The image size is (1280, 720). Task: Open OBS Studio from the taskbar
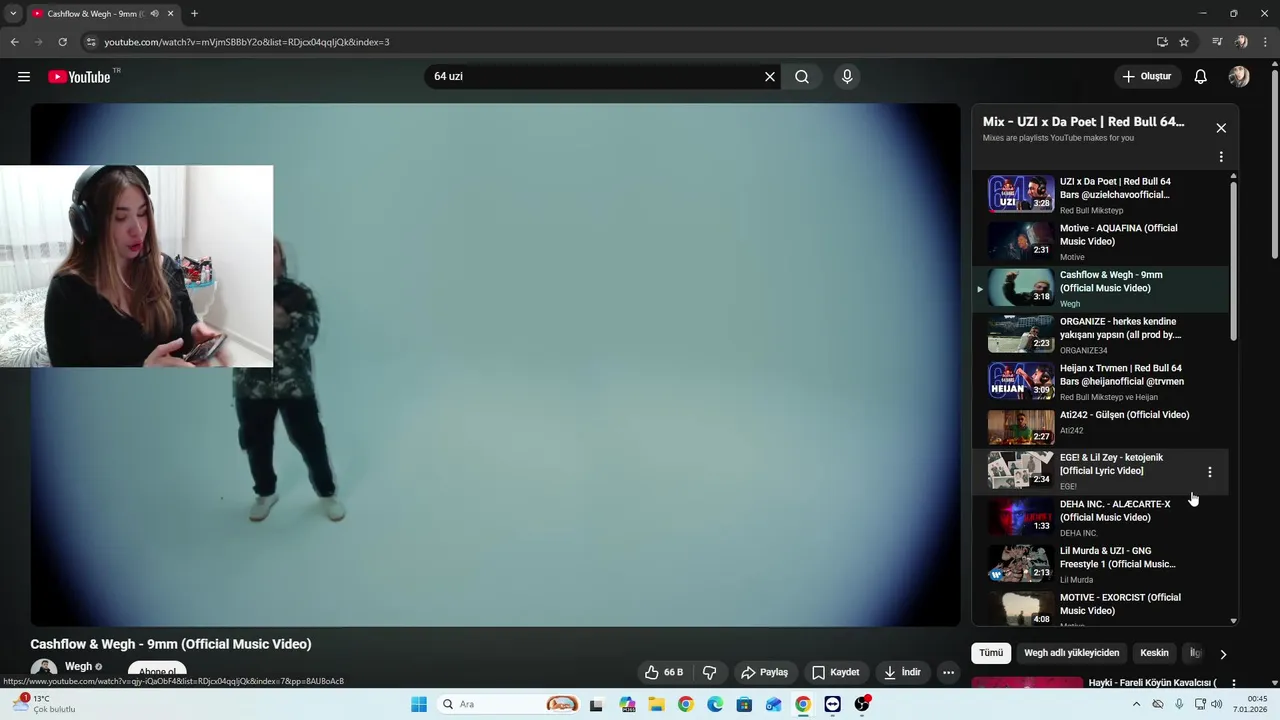[x=862, y=704]
